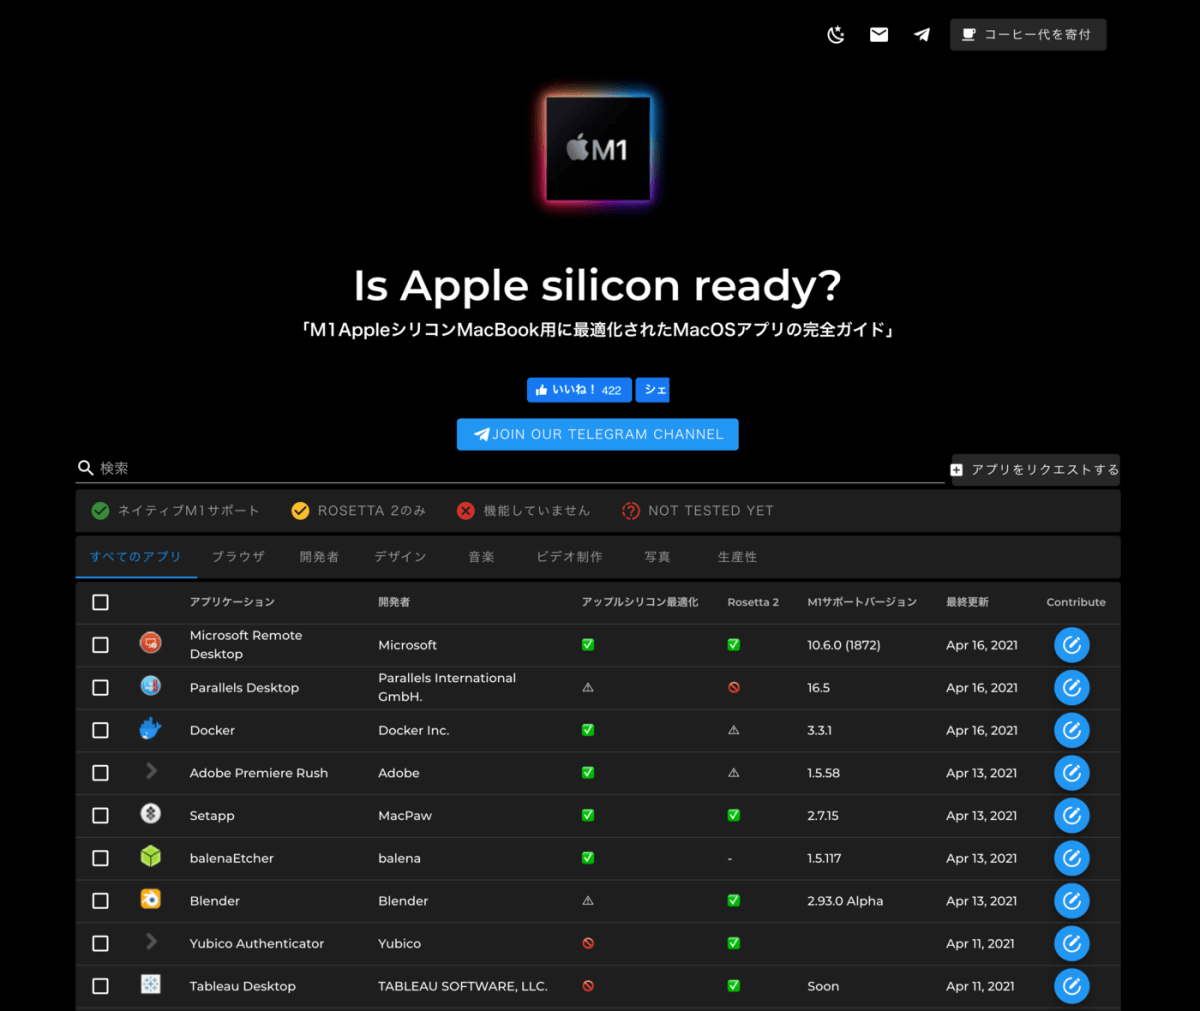This screenshot has height=1011, width=1200.
Task: Expand the Yubico Authenticator chevron
Action: (x=151, y=941)
